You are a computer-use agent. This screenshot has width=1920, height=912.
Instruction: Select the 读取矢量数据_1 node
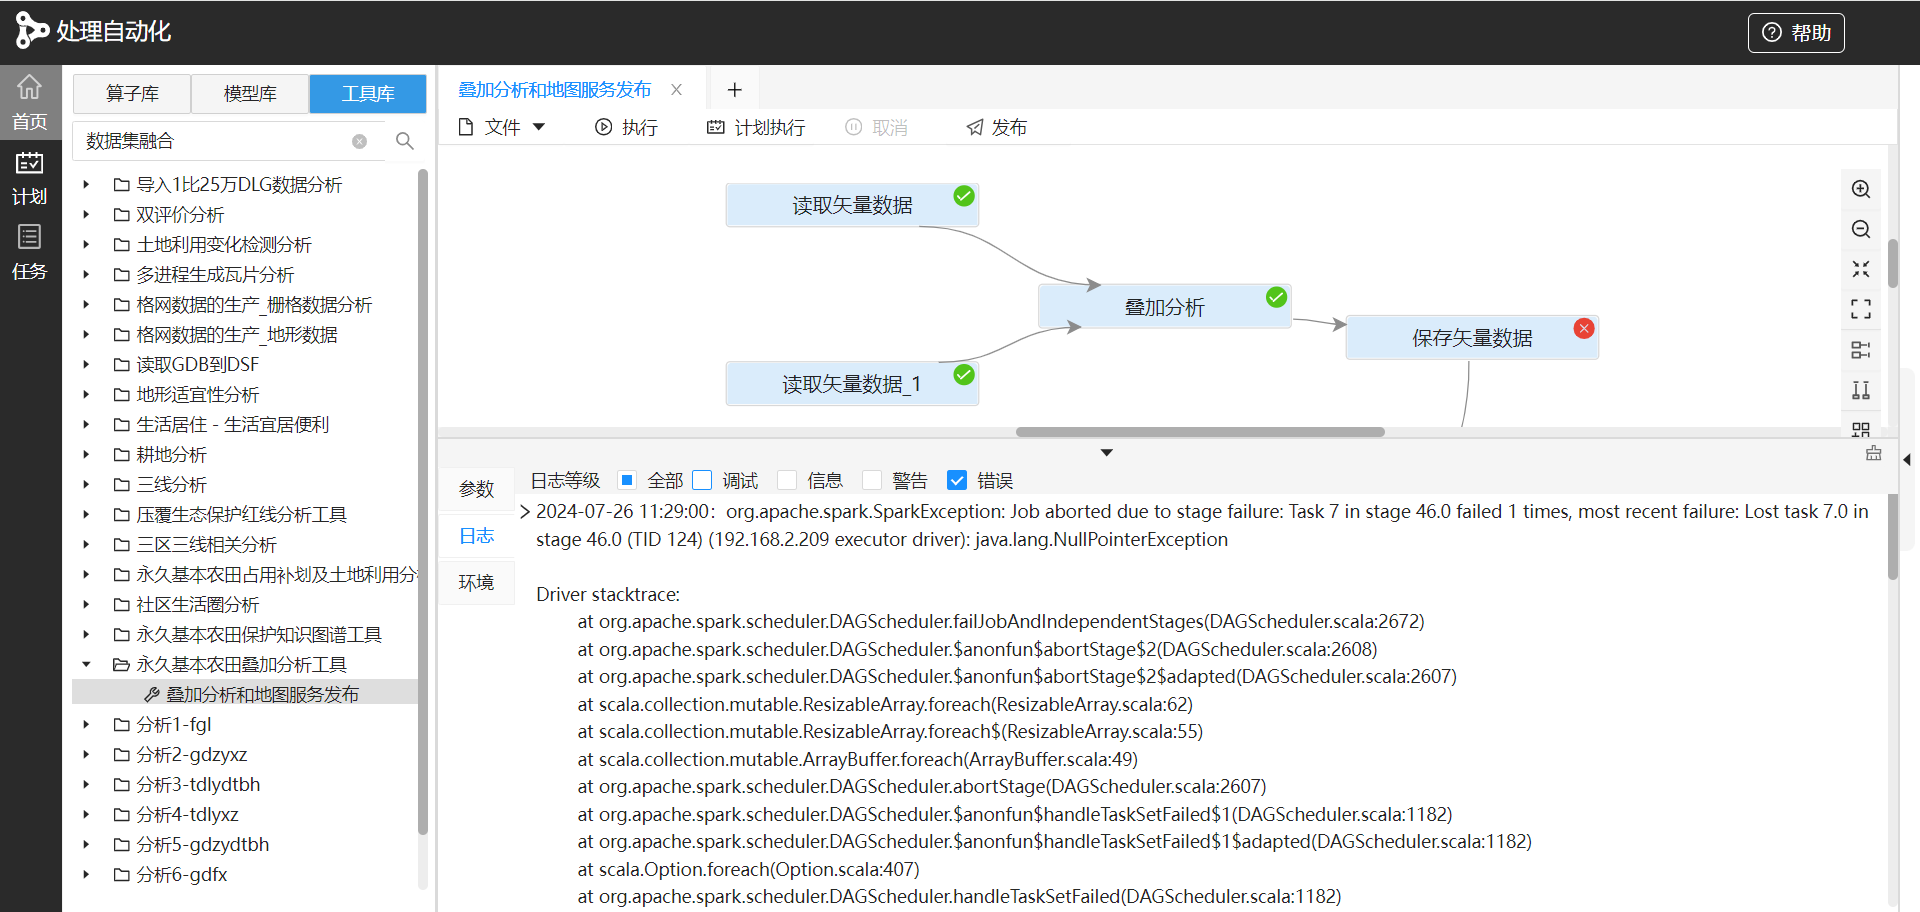tap(852, 384)
